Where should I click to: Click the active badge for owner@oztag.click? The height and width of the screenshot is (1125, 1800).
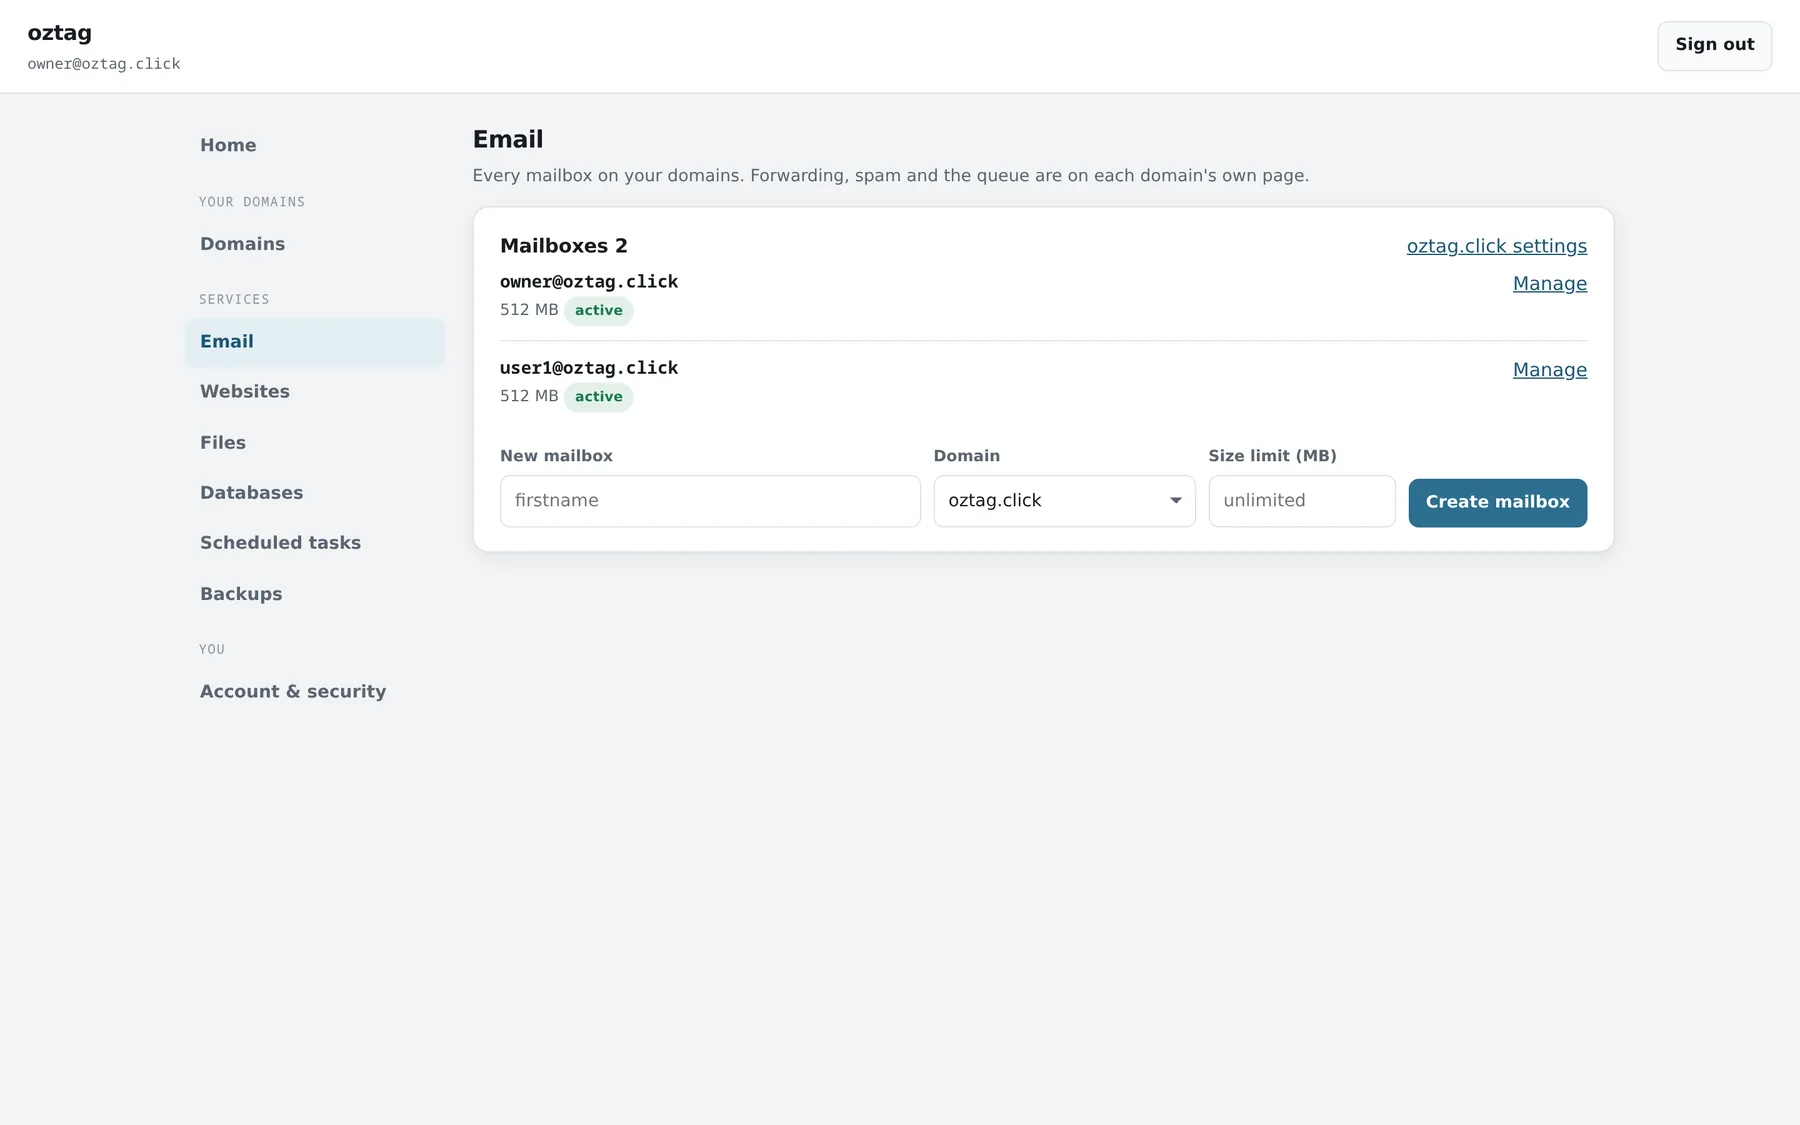598,311
